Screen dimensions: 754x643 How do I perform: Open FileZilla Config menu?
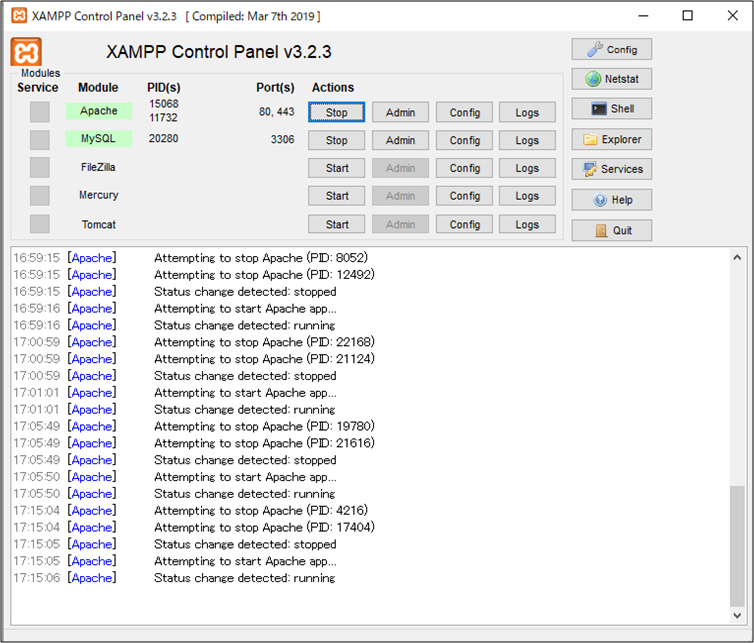pos(465,168)
